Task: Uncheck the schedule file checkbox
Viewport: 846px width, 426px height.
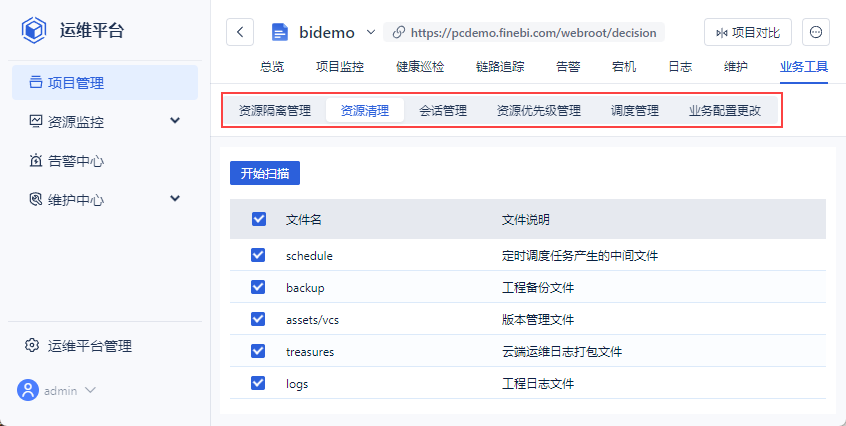Action: point(258,255)
